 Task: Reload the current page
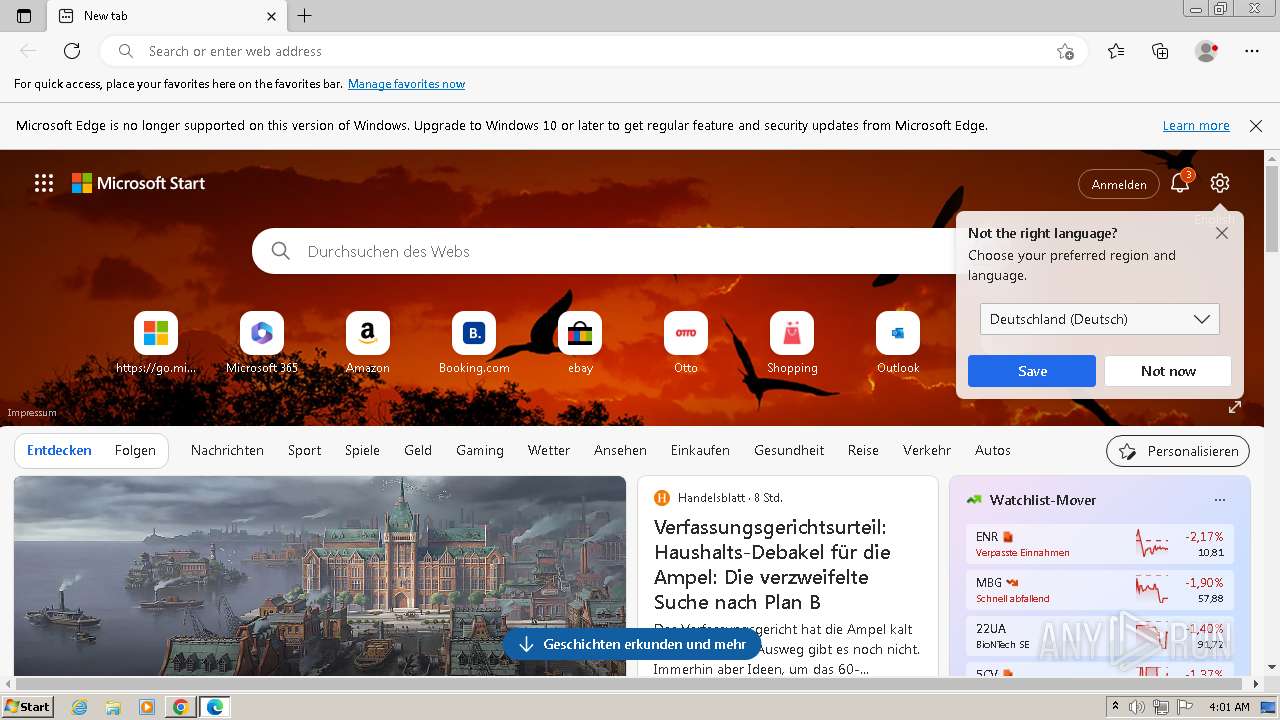tap(72, 51)
